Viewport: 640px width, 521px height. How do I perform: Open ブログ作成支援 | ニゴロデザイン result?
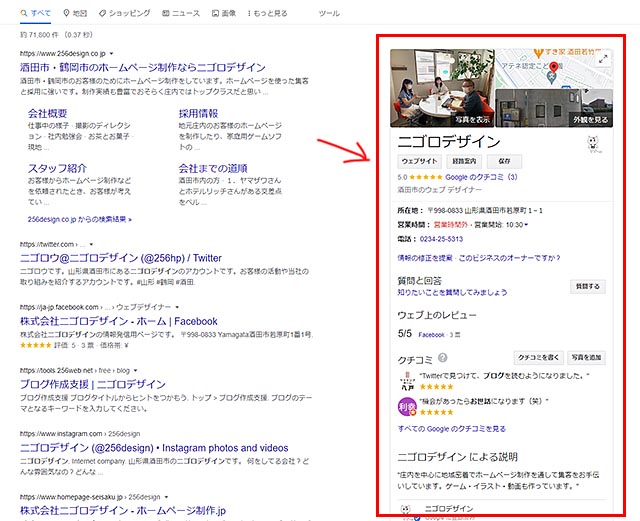(93, 384)
